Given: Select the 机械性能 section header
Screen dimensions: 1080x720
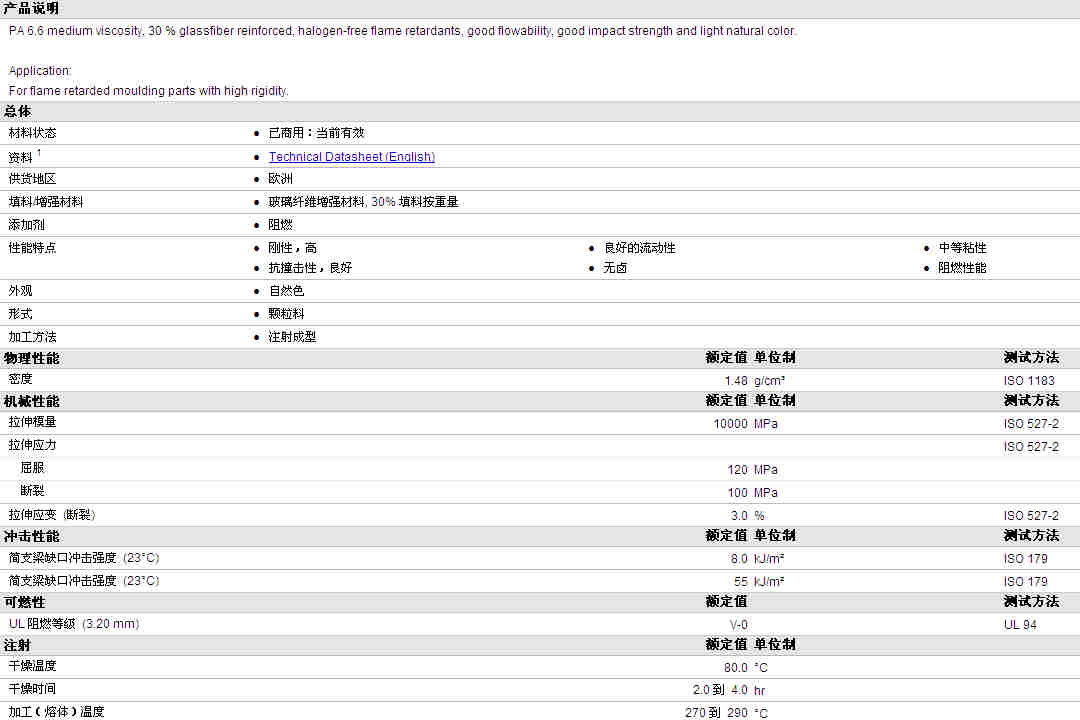Looking at the screenshot, I should click(31, 401).
